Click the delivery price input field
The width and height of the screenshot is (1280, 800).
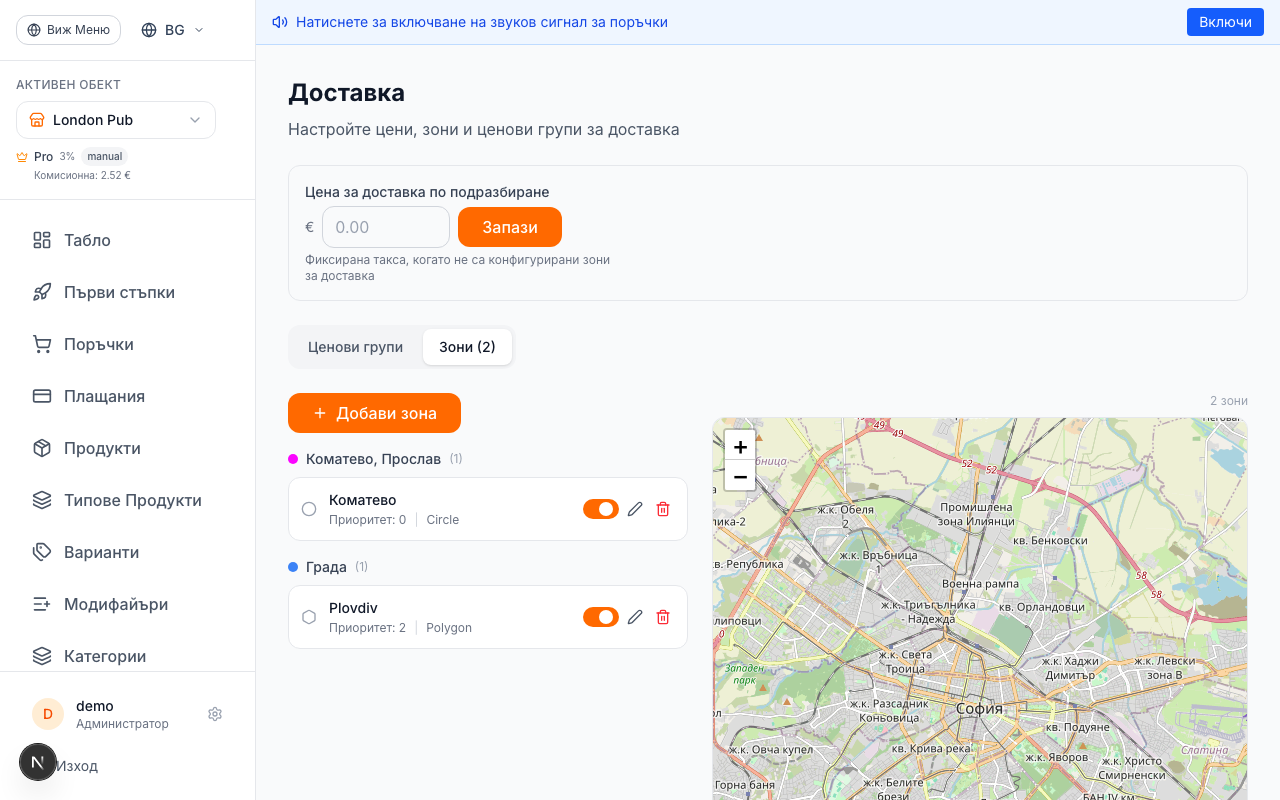click(385, 227)
